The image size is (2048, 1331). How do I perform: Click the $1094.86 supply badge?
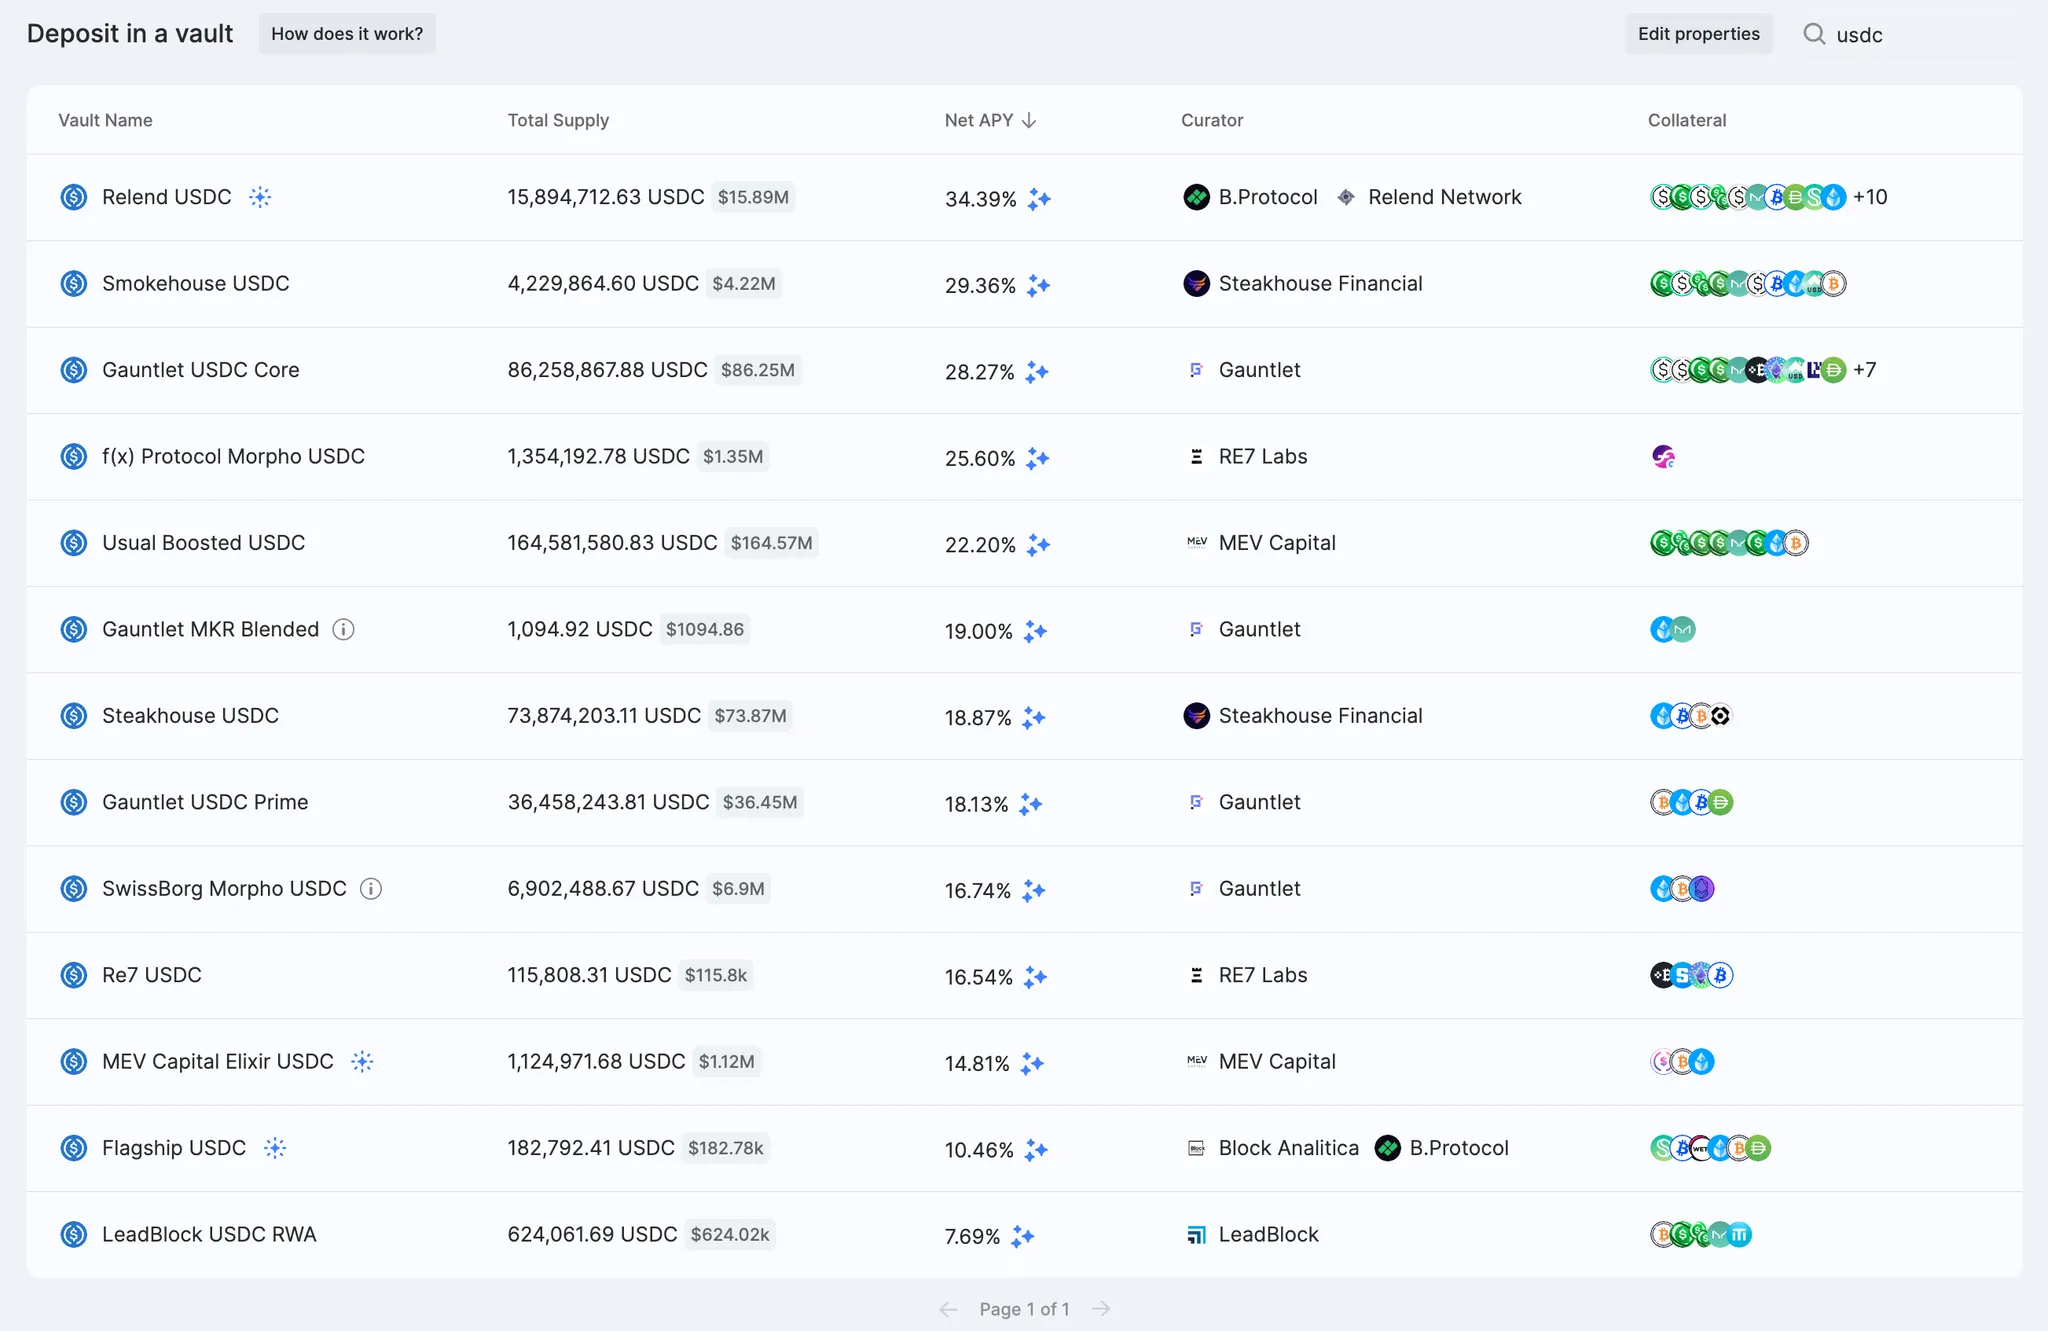point(705,629)
